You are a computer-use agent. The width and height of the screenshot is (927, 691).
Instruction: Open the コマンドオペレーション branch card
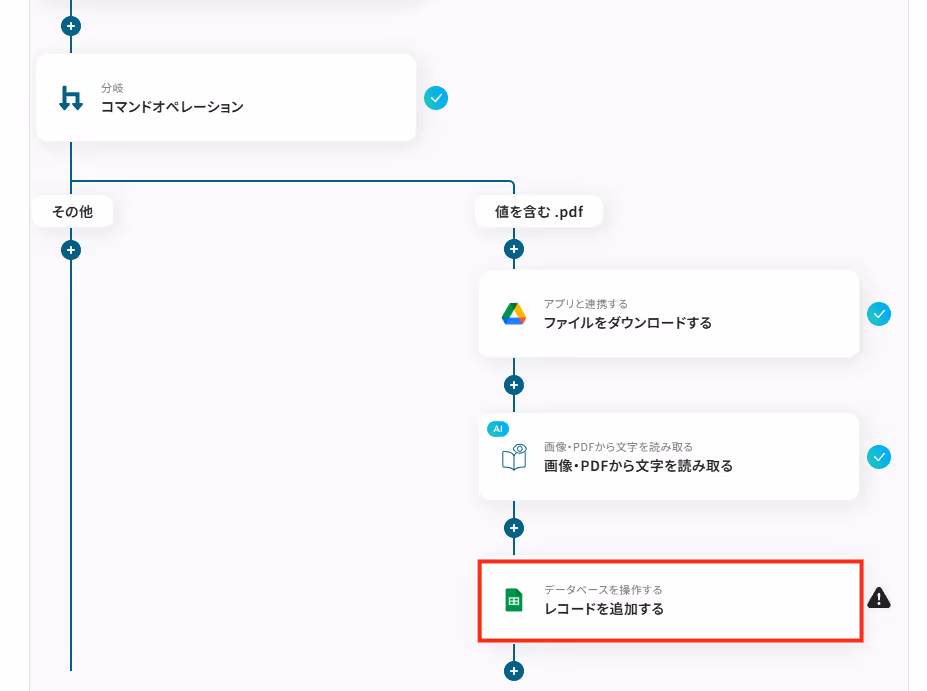(x=226, y=98)
